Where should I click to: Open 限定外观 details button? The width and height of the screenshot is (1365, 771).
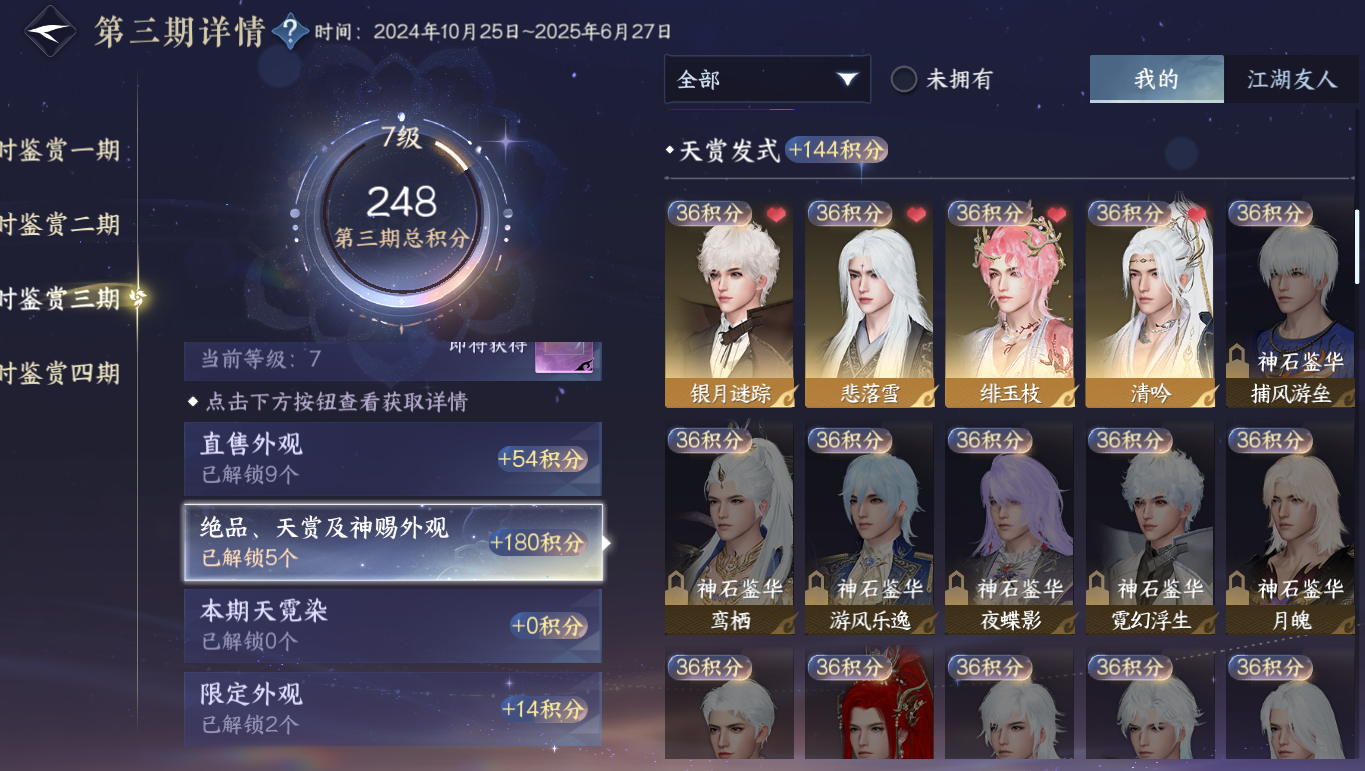(x=393, y=709)
